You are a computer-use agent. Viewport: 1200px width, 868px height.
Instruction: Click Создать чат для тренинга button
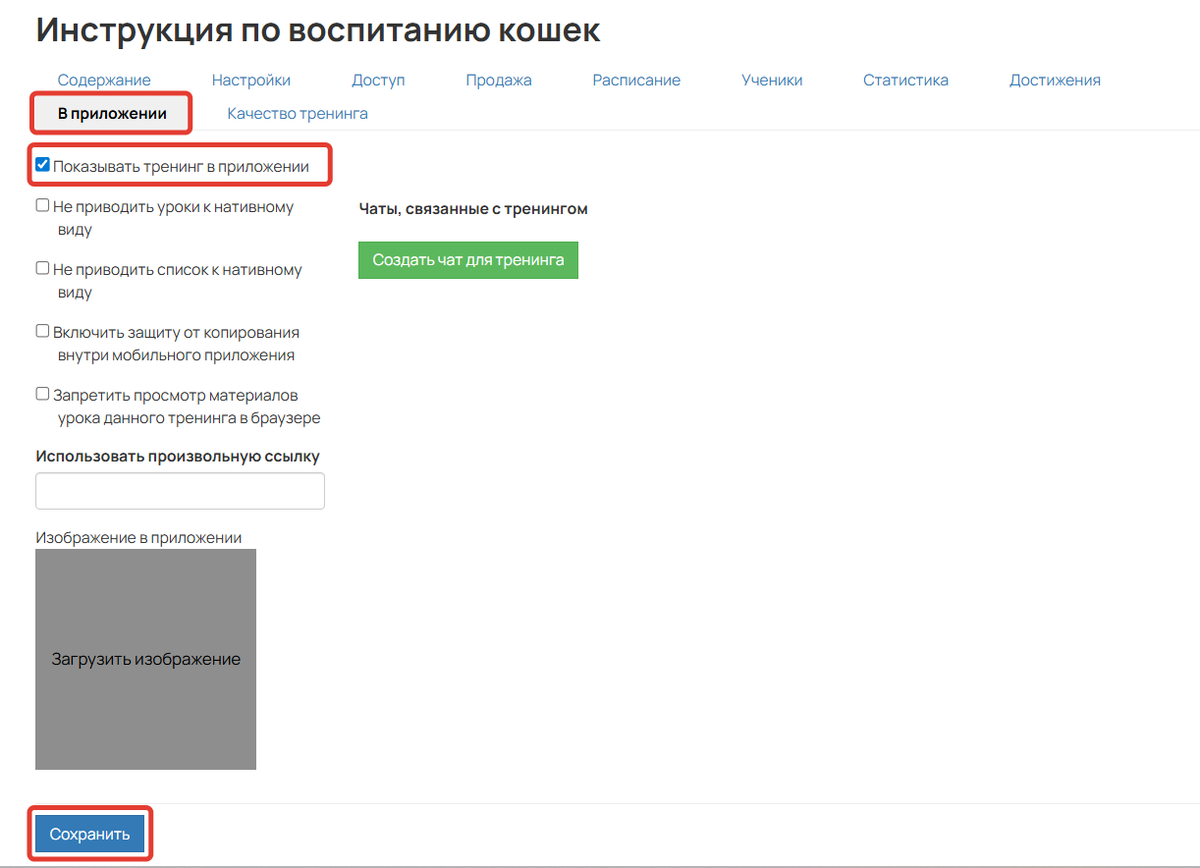[468, 260]
